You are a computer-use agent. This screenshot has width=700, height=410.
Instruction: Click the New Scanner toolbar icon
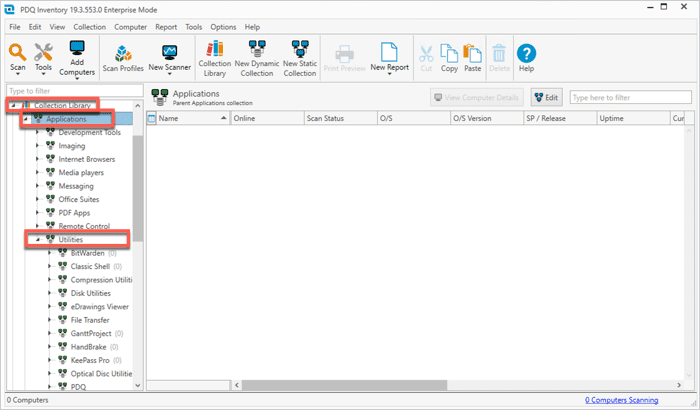(170, 53)
